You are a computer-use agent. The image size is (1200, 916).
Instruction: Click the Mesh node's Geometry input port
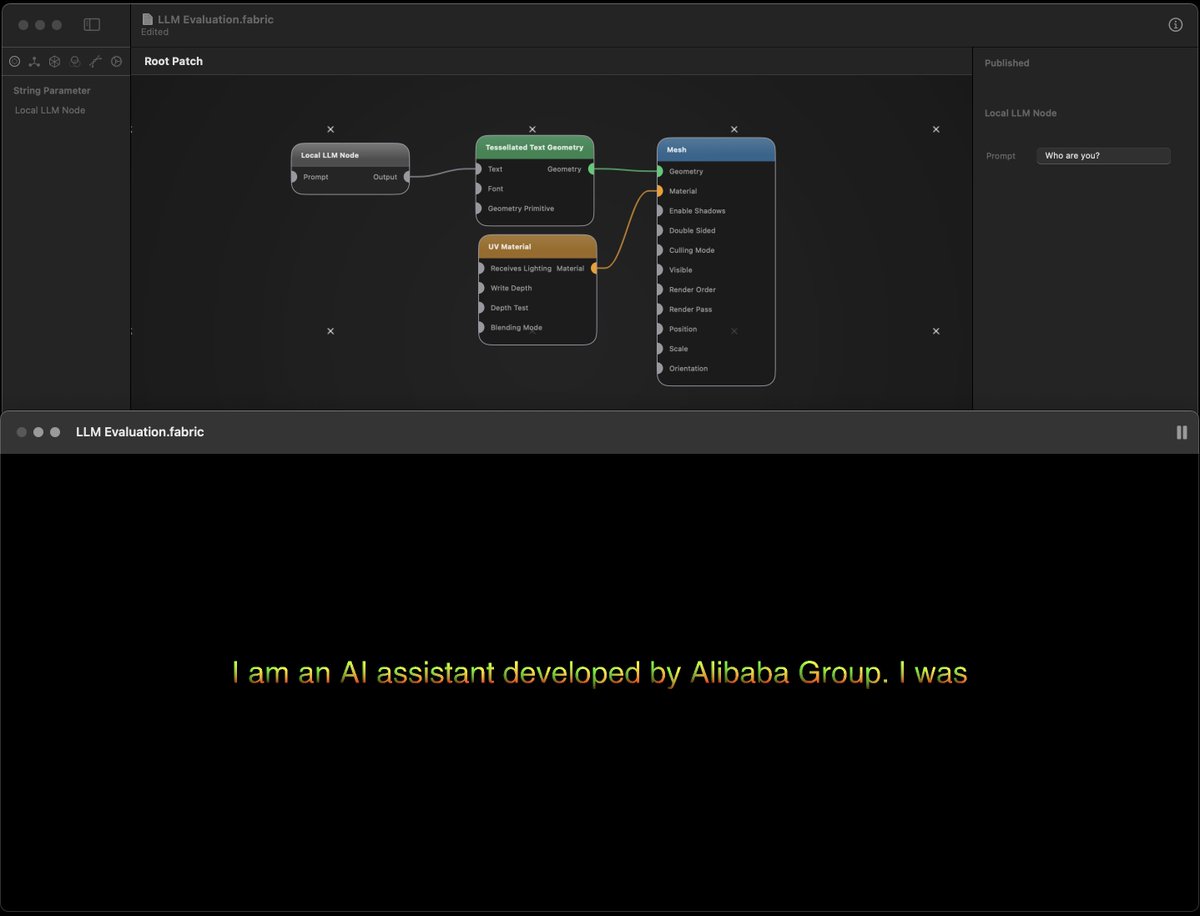(x=659, y=171)
